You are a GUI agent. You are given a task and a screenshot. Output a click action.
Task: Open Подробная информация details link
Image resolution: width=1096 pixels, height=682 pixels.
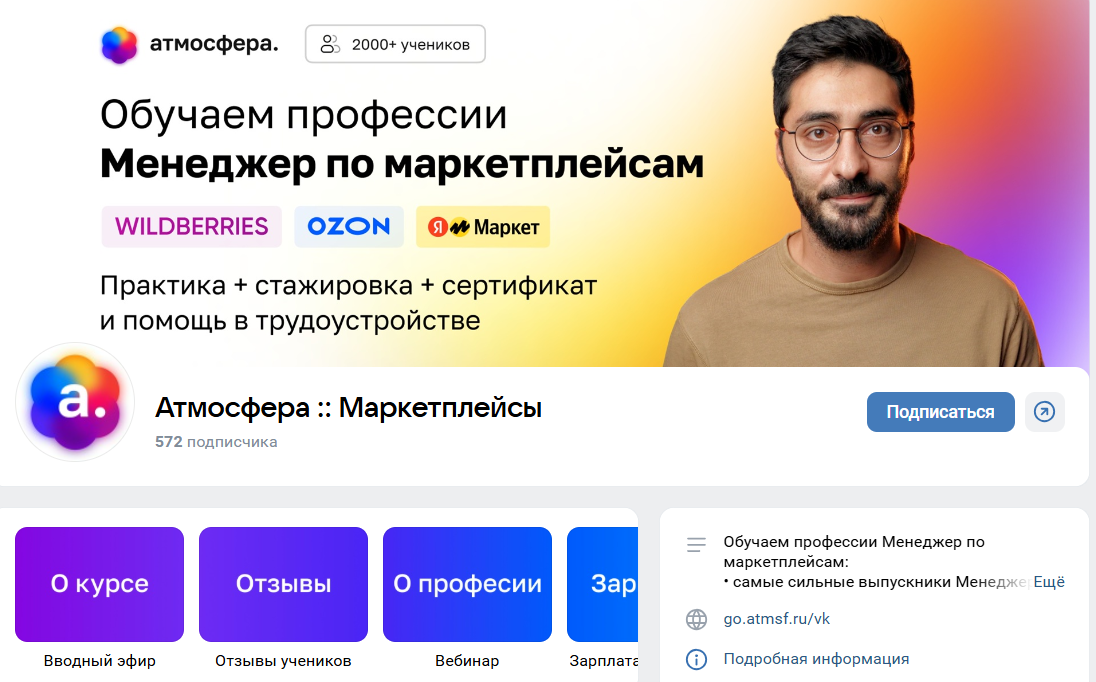tap(816, 658)
